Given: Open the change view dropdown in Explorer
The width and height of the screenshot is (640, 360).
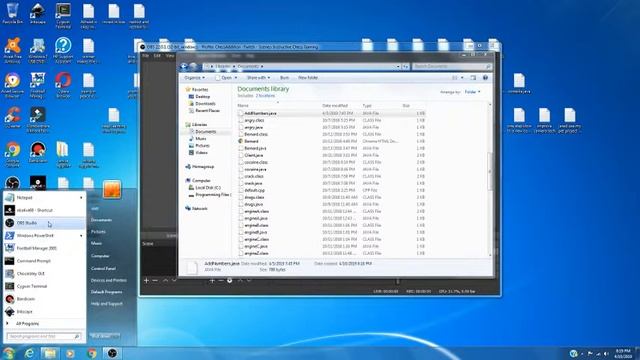Looking at the screenshot, I should [x=462, y=78].
